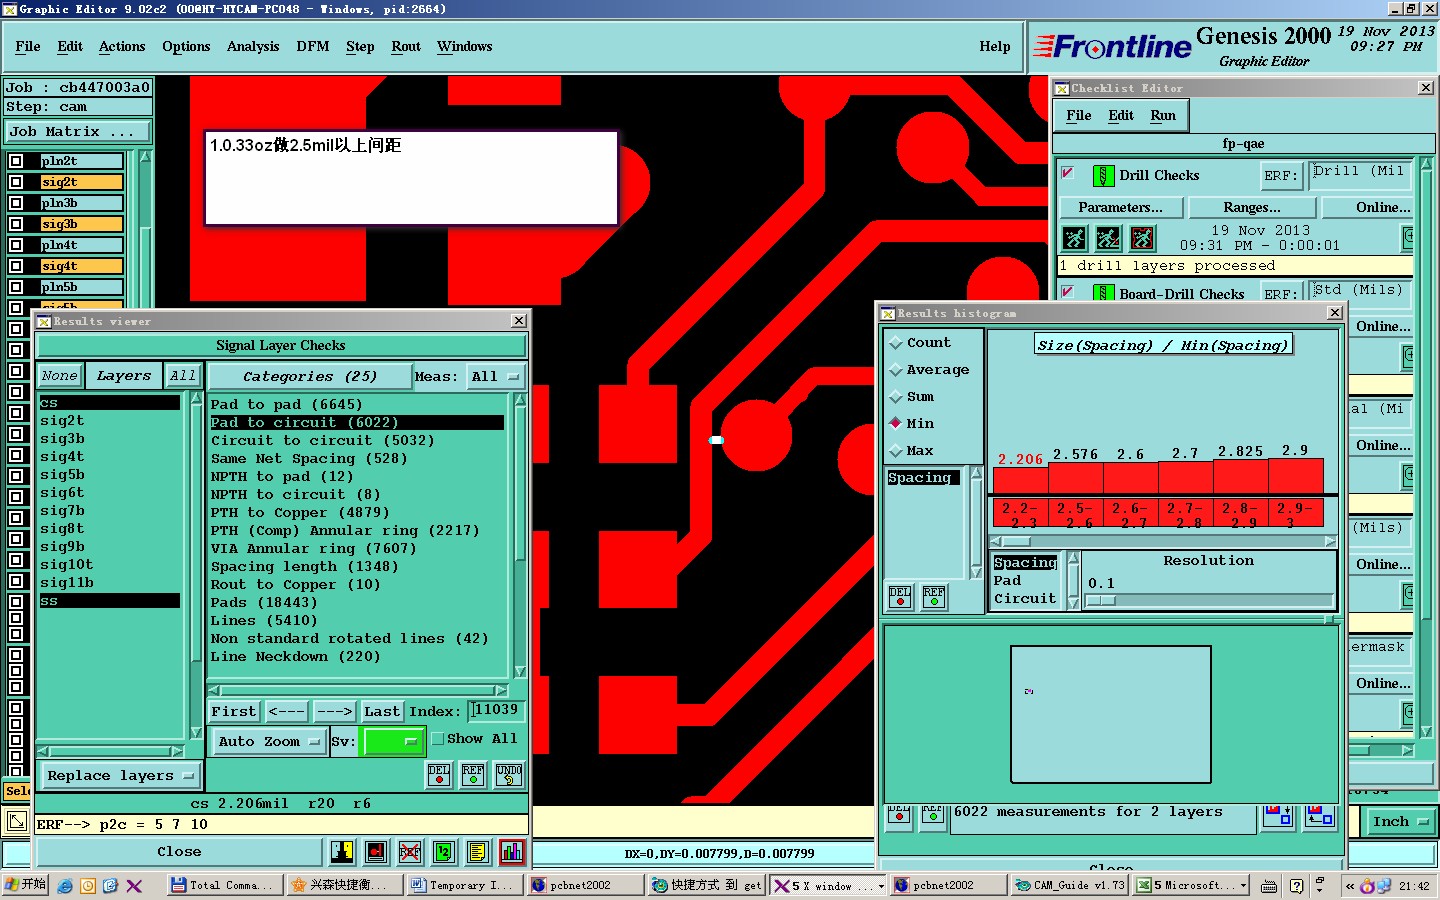Click the magnifier plus icon in Drill Checks row
The height and width of the screenshot is (900, 1440).
click(1408, 238)
